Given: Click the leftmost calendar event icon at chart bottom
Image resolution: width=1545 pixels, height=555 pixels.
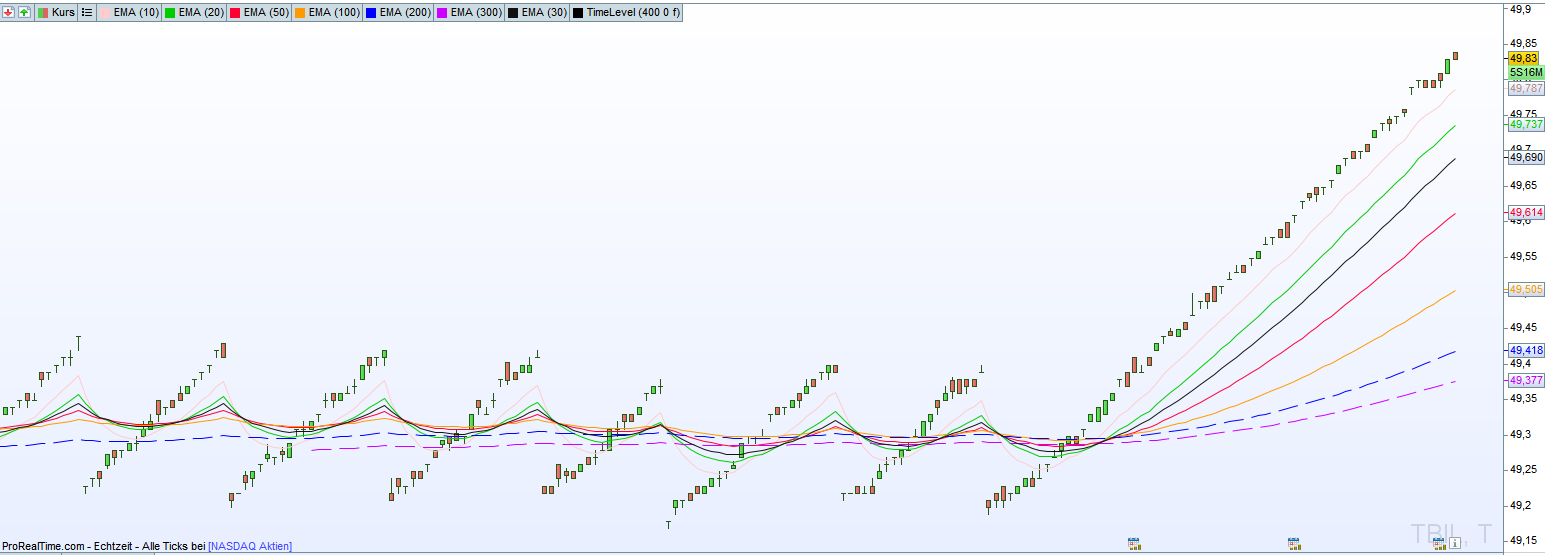Looking at the screenshot, I should pos(1134,543).
